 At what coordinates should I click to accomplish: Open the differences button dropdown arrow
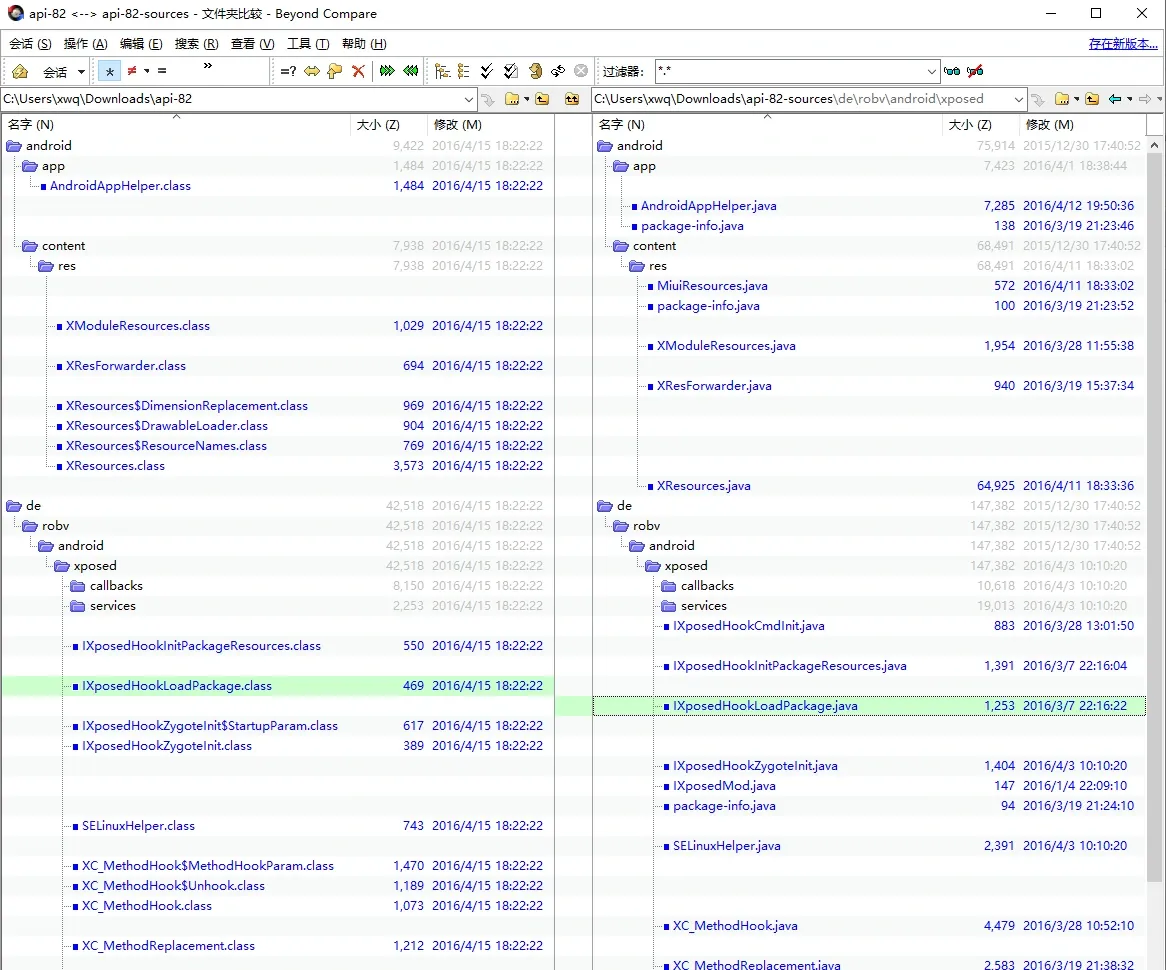(x=146, y=71)
